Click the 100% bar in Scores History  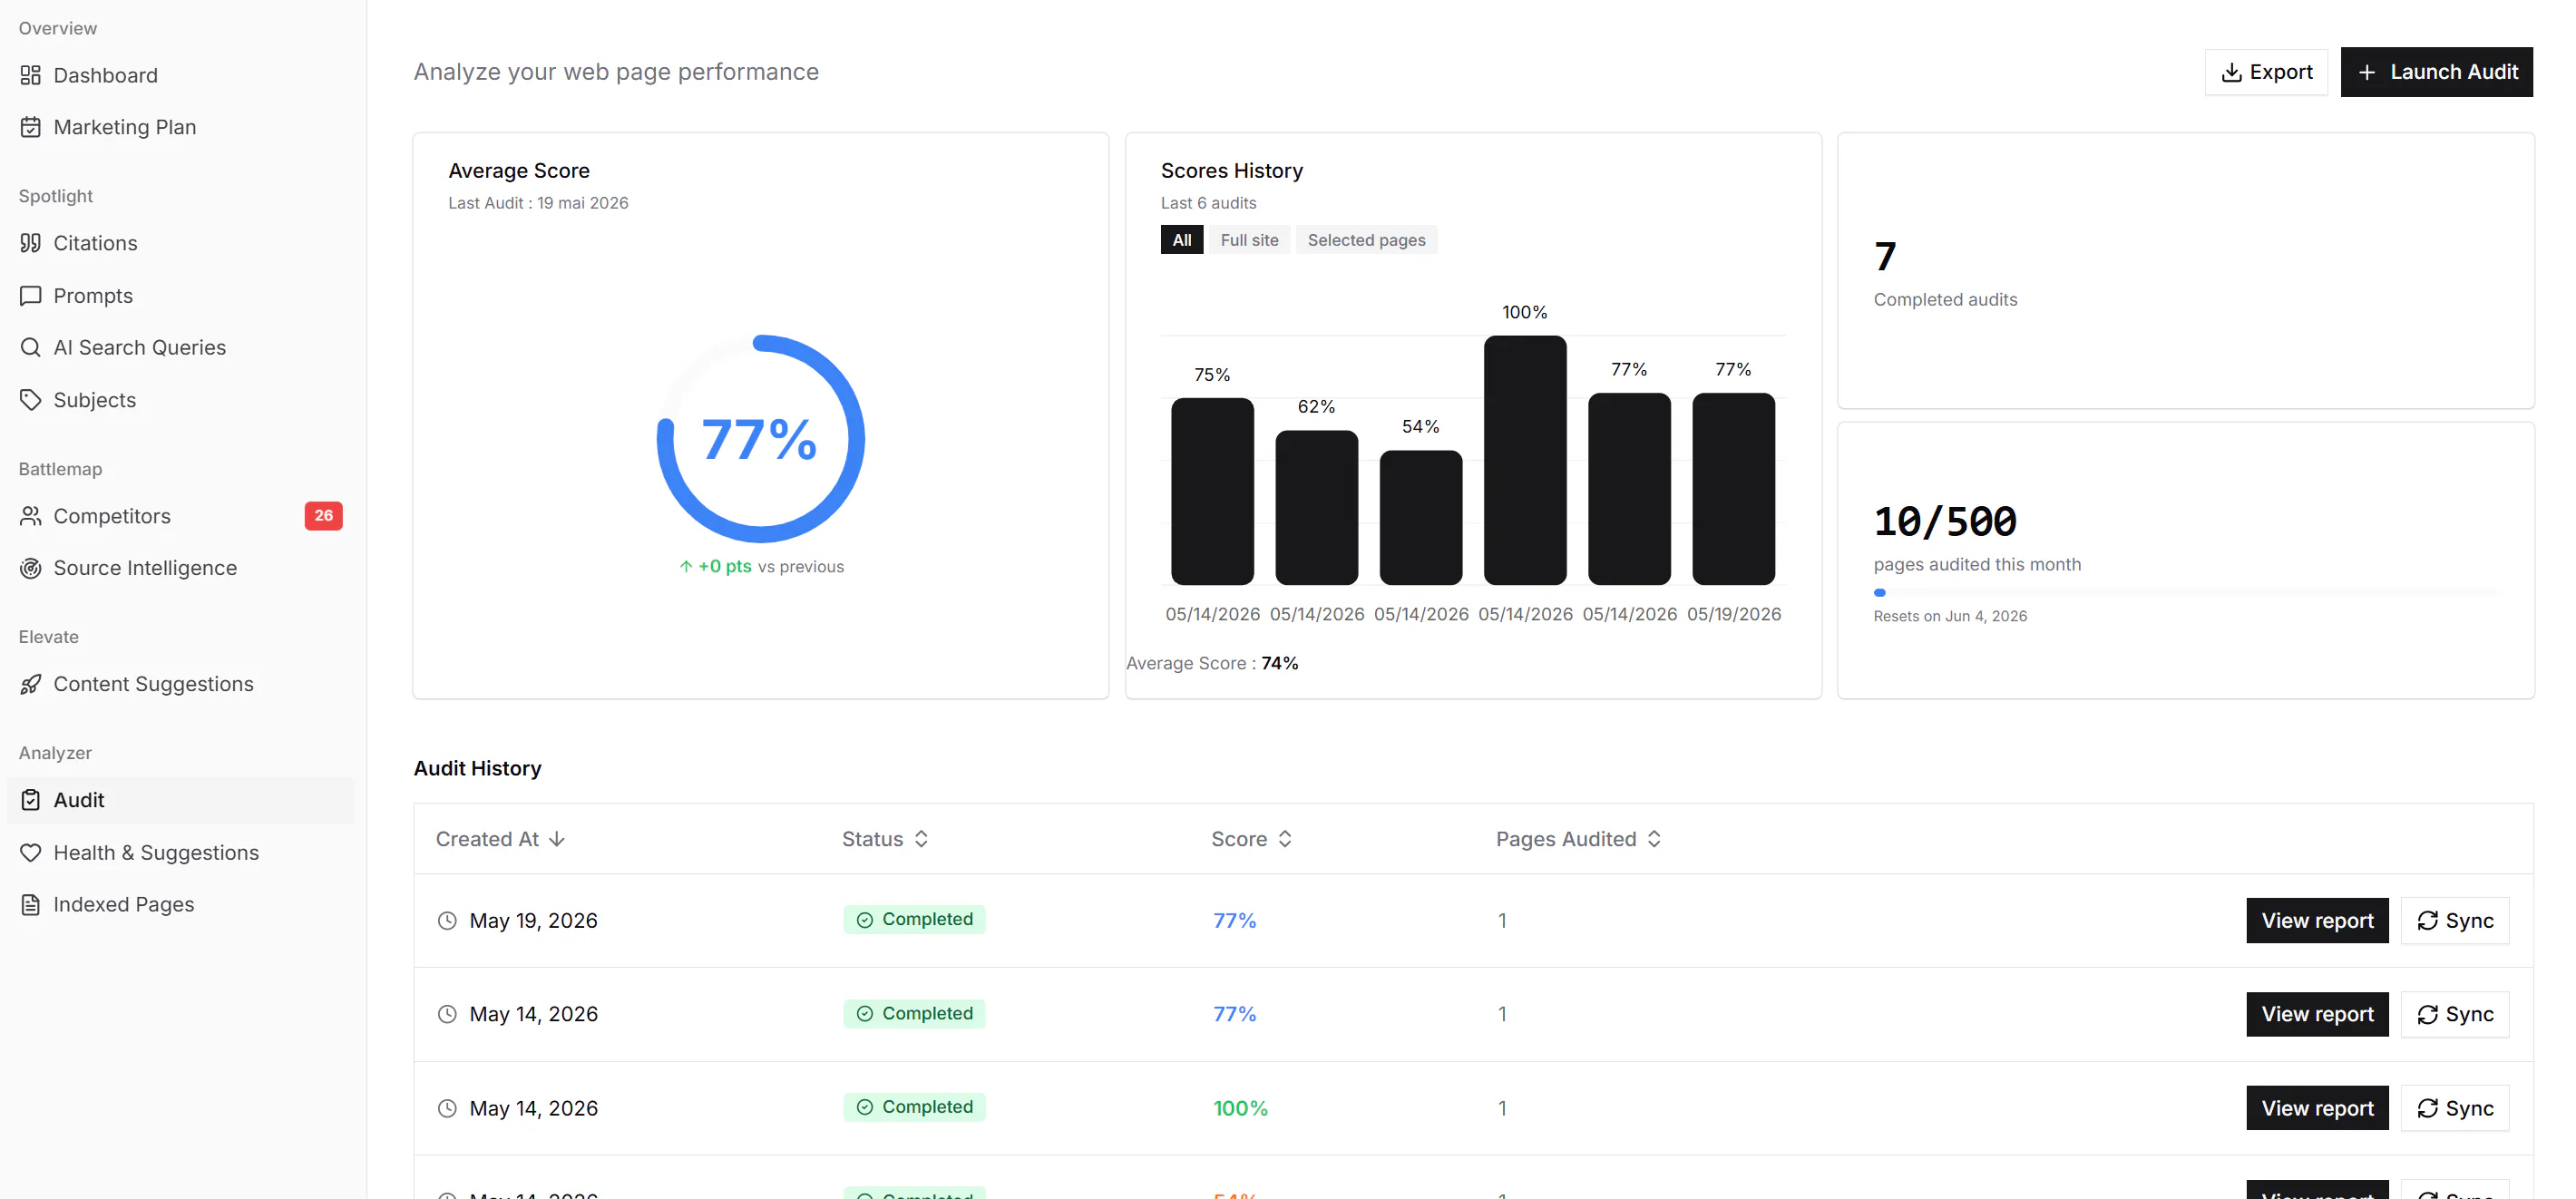tap(1525, 460)
